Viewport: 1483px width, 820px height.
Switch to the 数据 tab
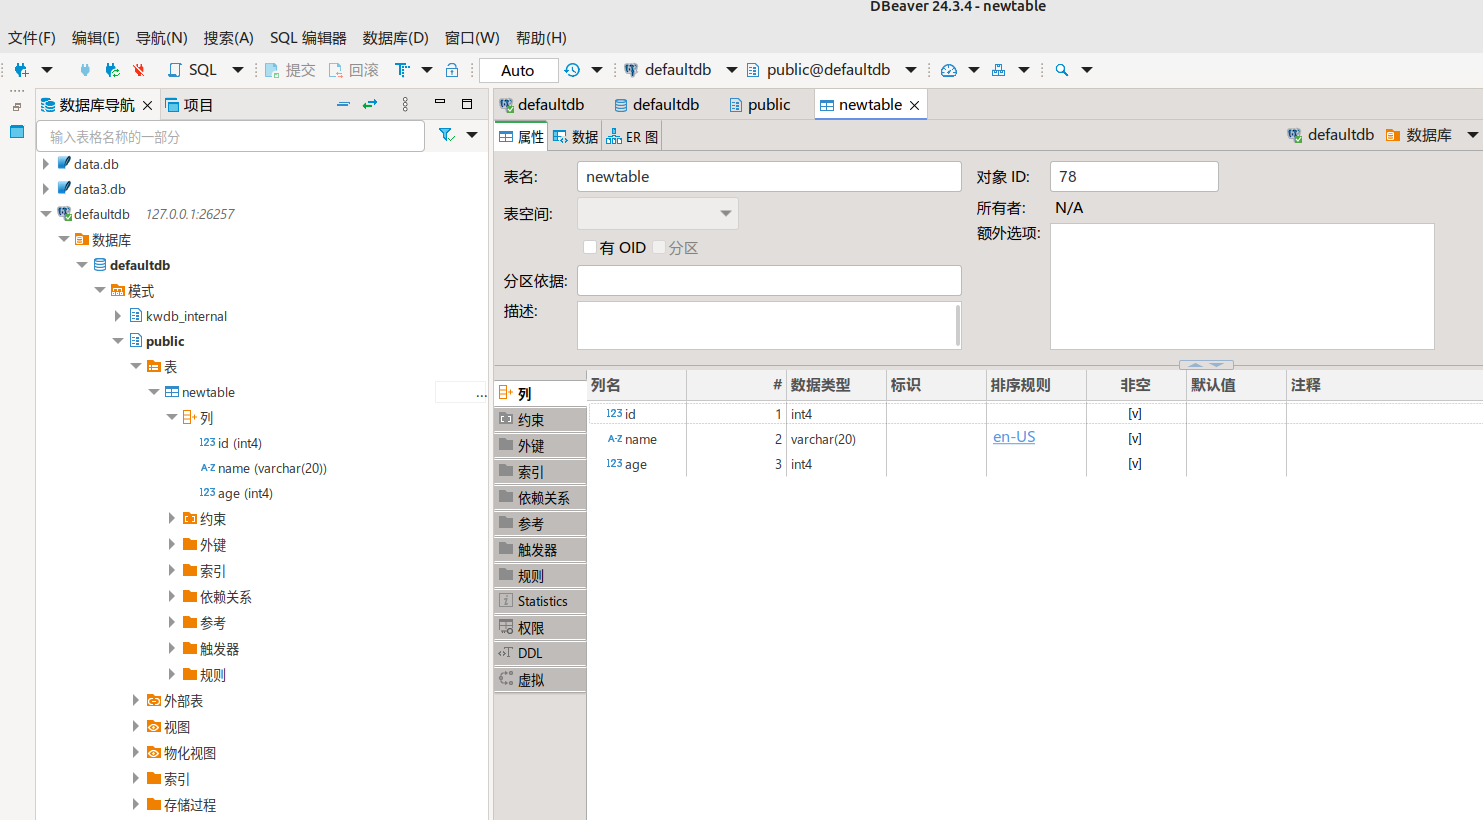[x=575, y=137]
